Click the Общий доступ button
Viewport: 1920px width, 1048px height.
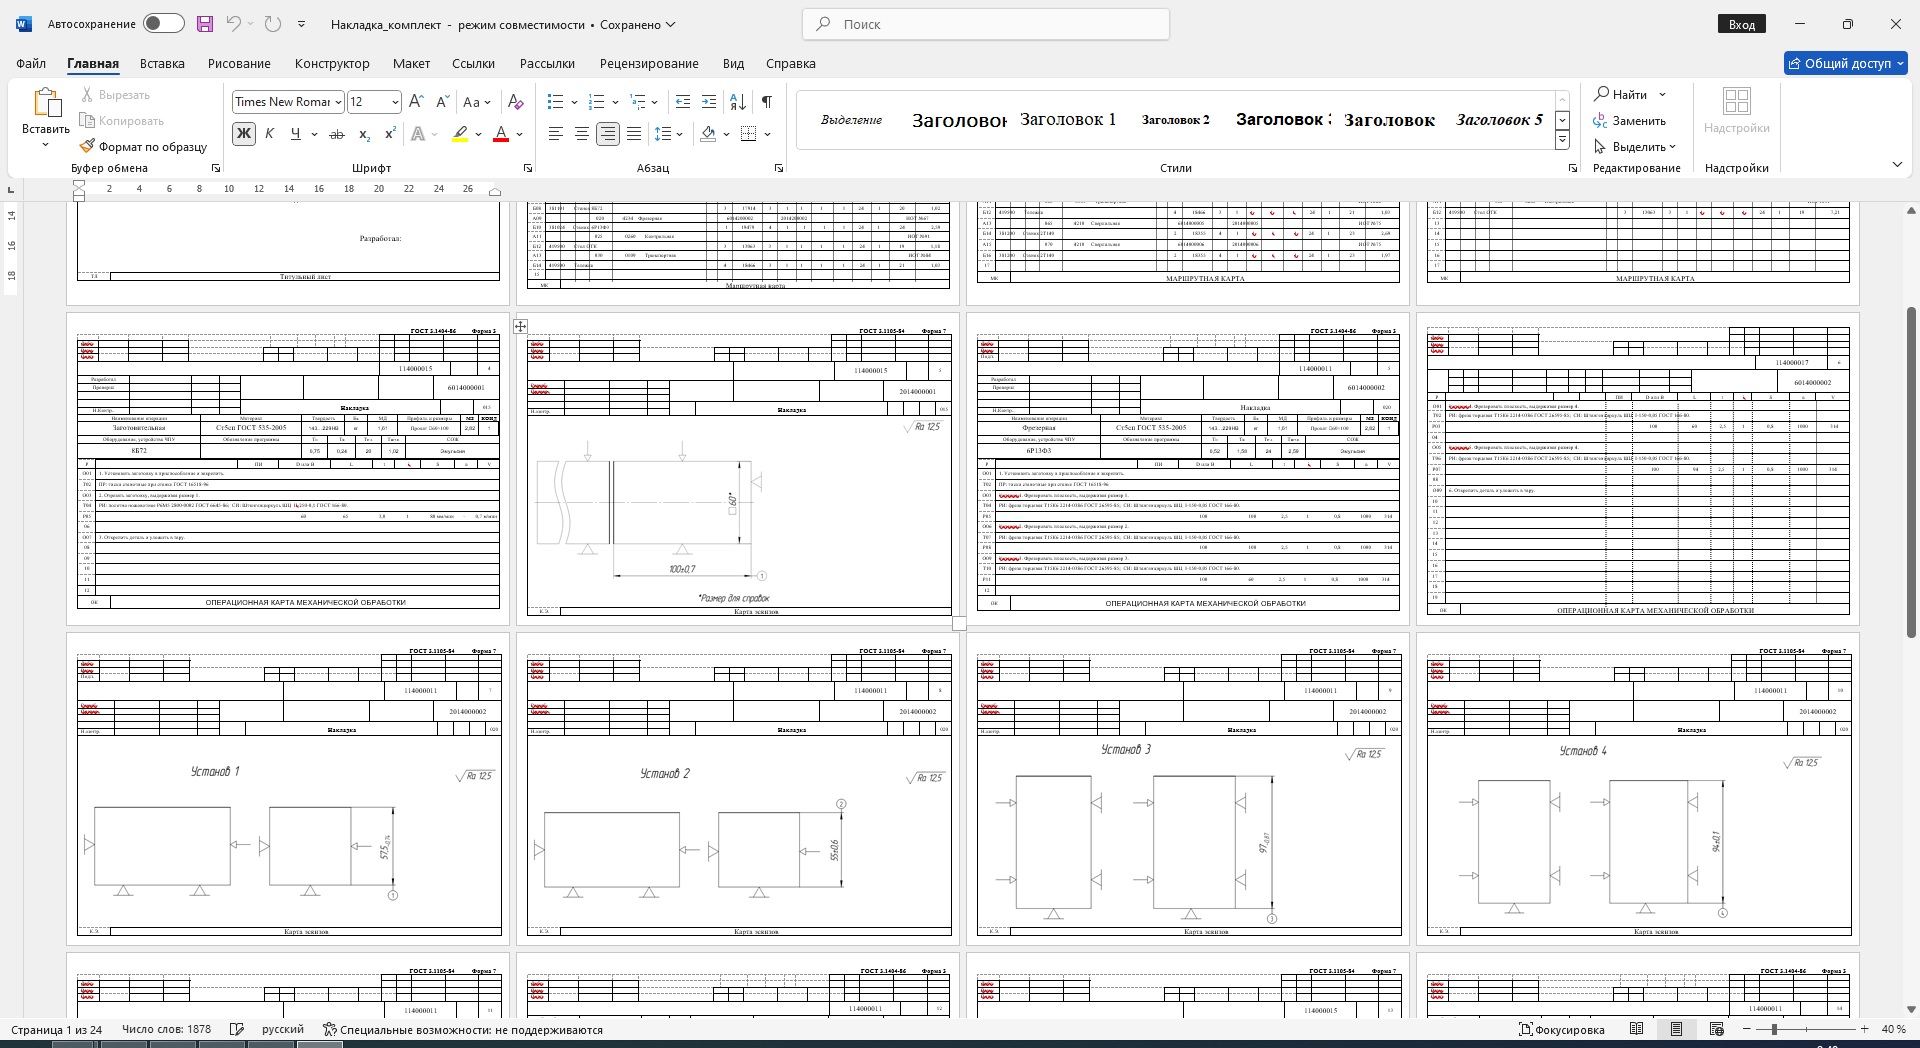click(1846, 63)
